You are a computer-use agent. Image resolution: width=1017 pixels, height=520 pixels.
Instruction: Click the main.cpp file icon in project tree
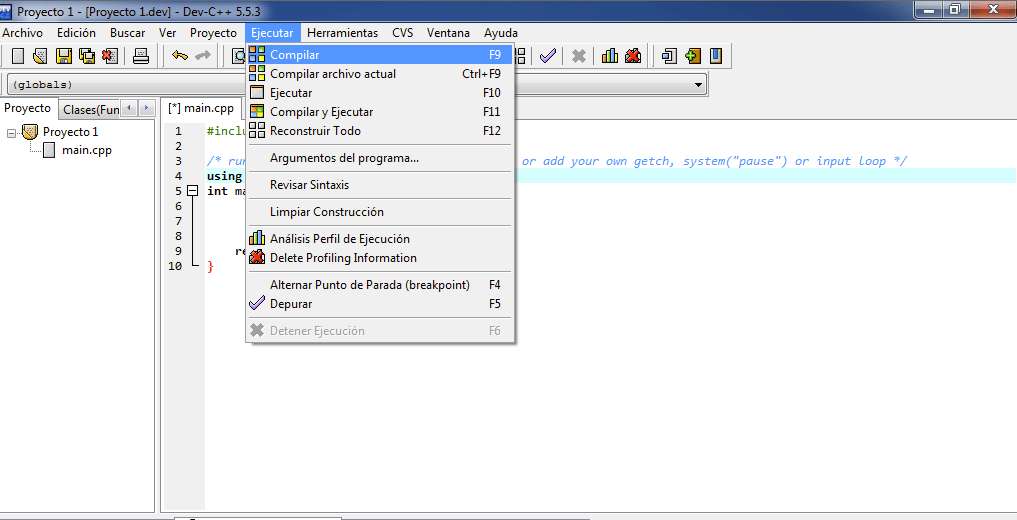tap(49, 150)
